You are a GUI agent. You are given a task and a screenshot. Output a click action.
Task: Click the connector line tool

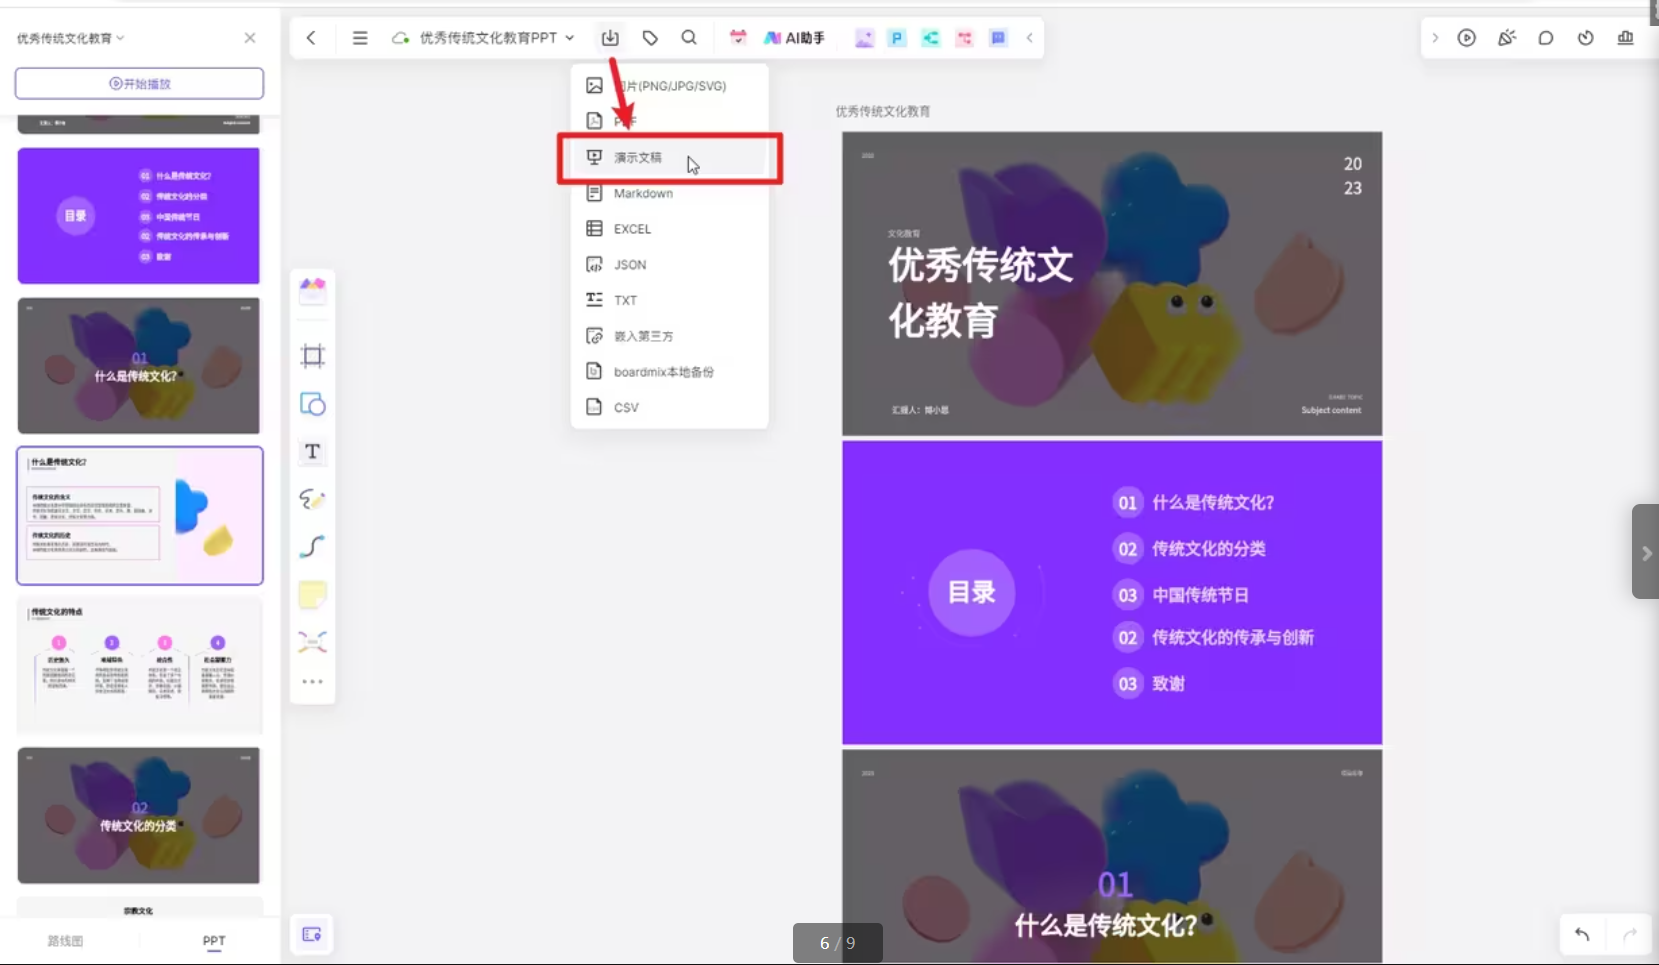pos(312,547)
